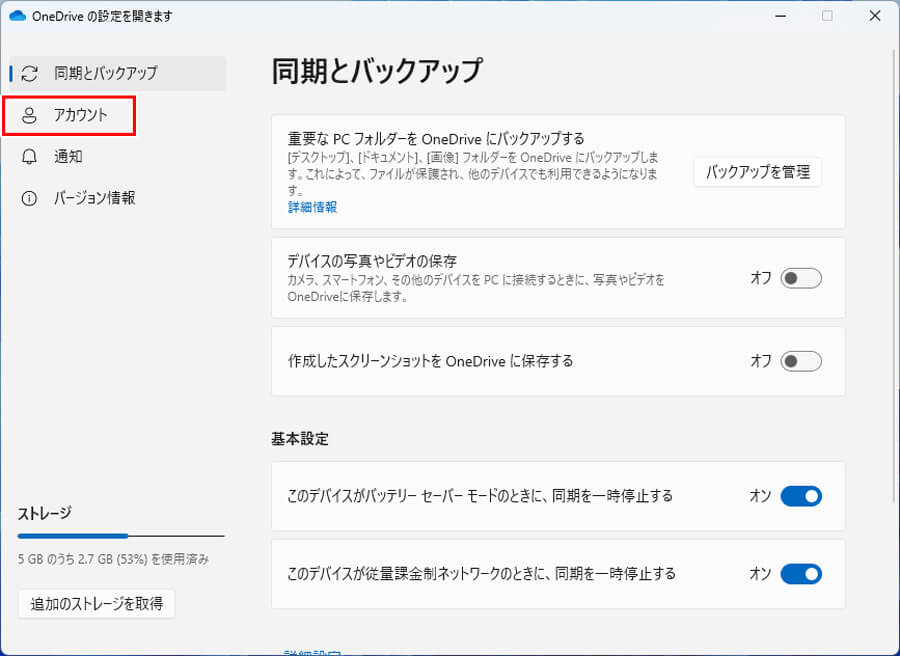This screenshot has width=900, height=656.
Task: Minimize the OneDrive settings window
Action: (x=780, y=16)
